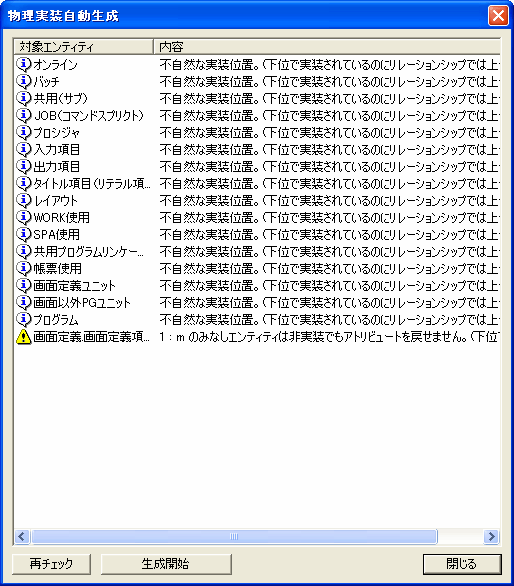Click the info icon beside レイアウト

(23, 201)
